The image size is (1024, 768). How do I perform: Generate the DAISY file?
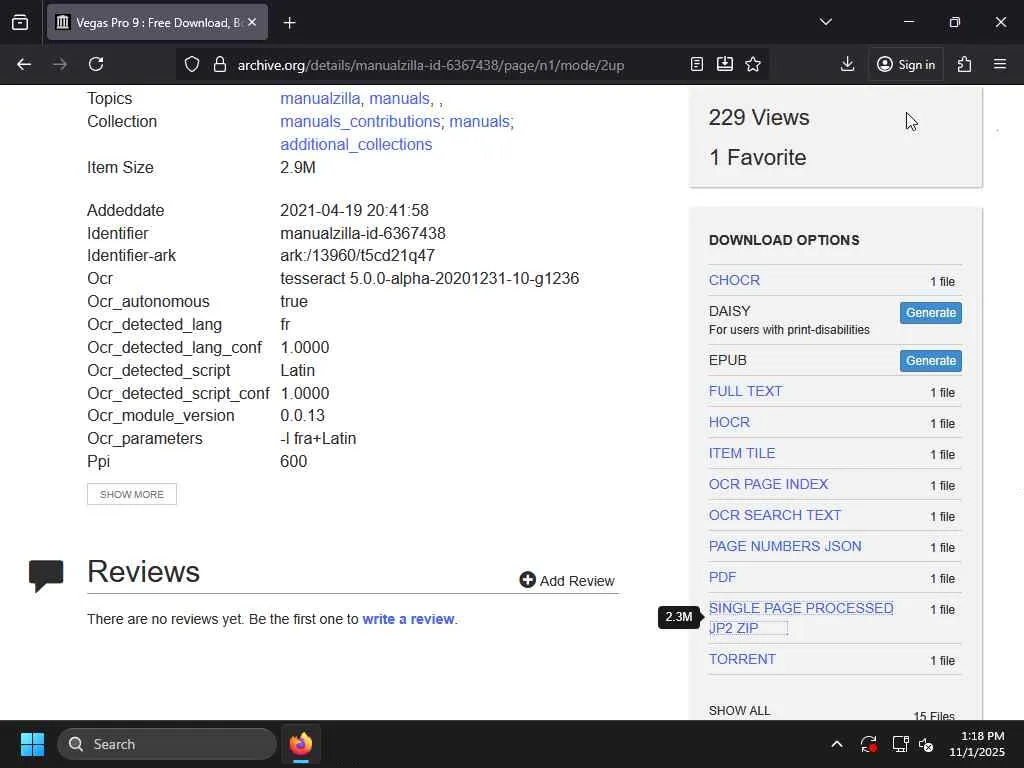[x=931, y=313]
